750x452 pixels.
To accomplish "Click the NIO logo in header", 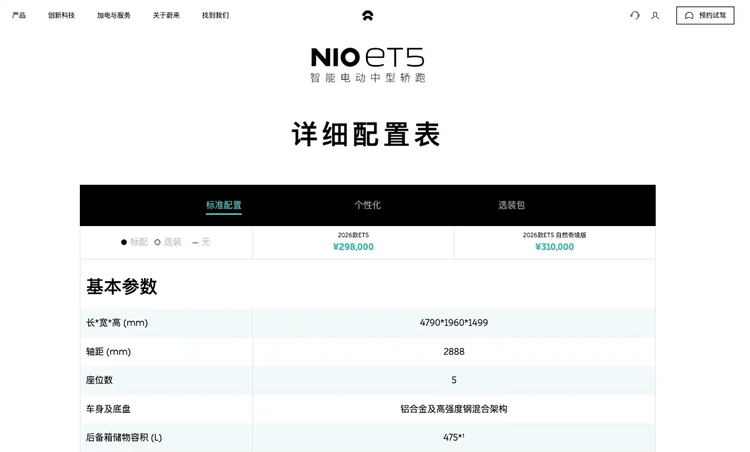I will [367, 15].
